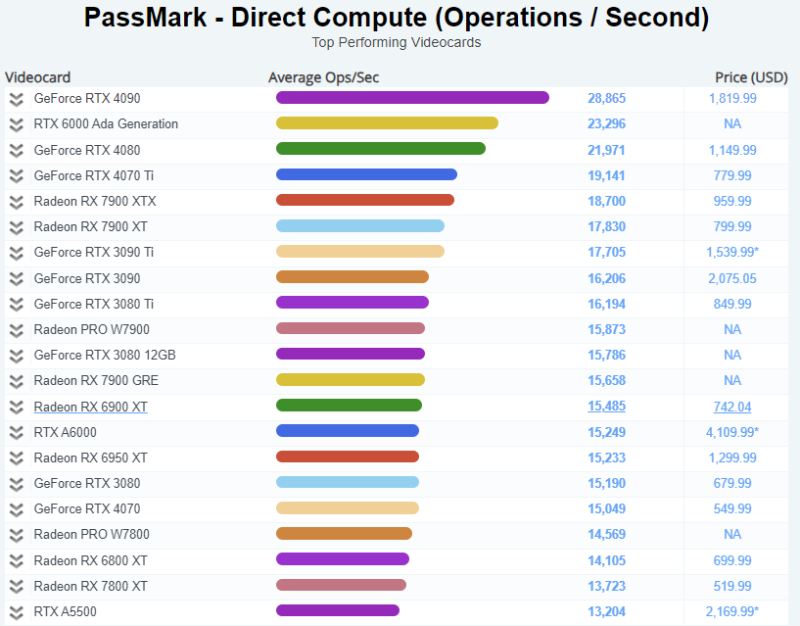Click the GeForce RTX 3090 orange bar
800x626 pixels.
tap(352, 277)
